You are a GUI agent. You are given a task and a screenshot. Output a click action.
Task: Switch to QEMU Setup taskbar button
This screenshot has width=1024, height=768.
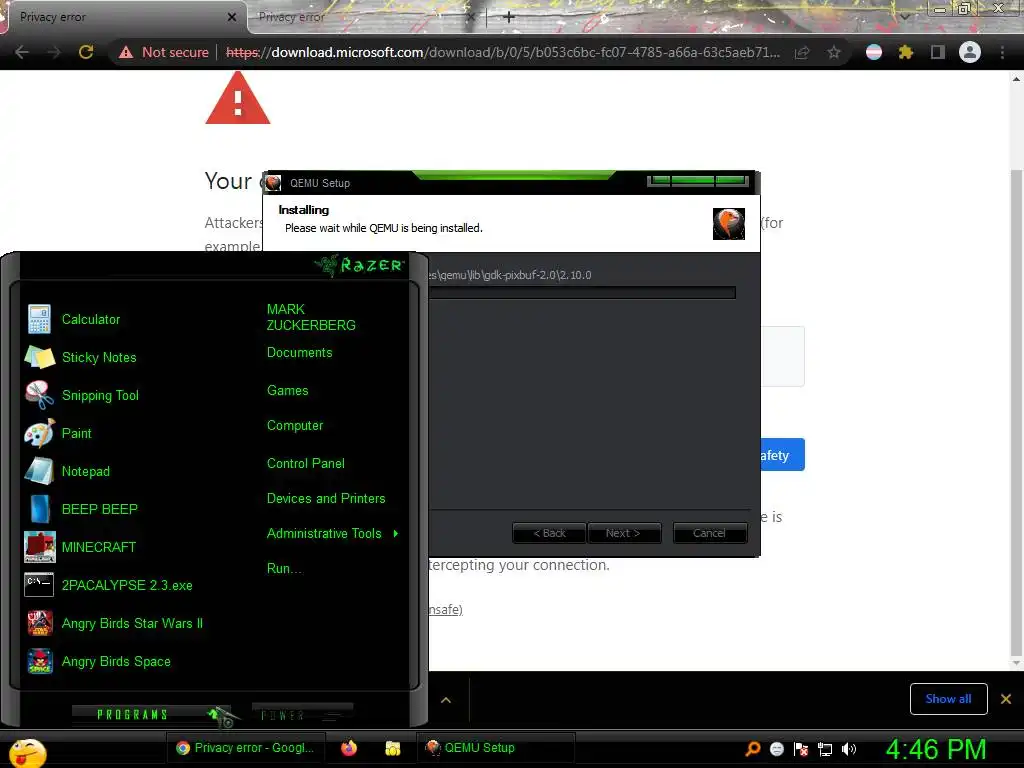coord(496,748)
